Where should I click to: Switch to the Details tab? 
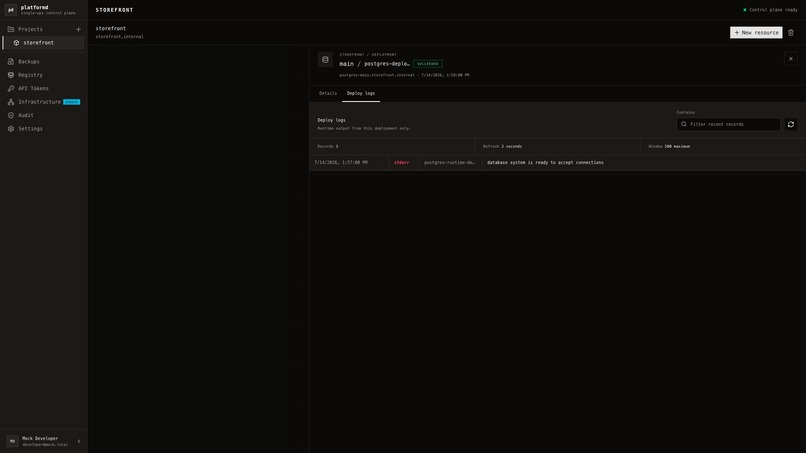[x=328, y=94]
